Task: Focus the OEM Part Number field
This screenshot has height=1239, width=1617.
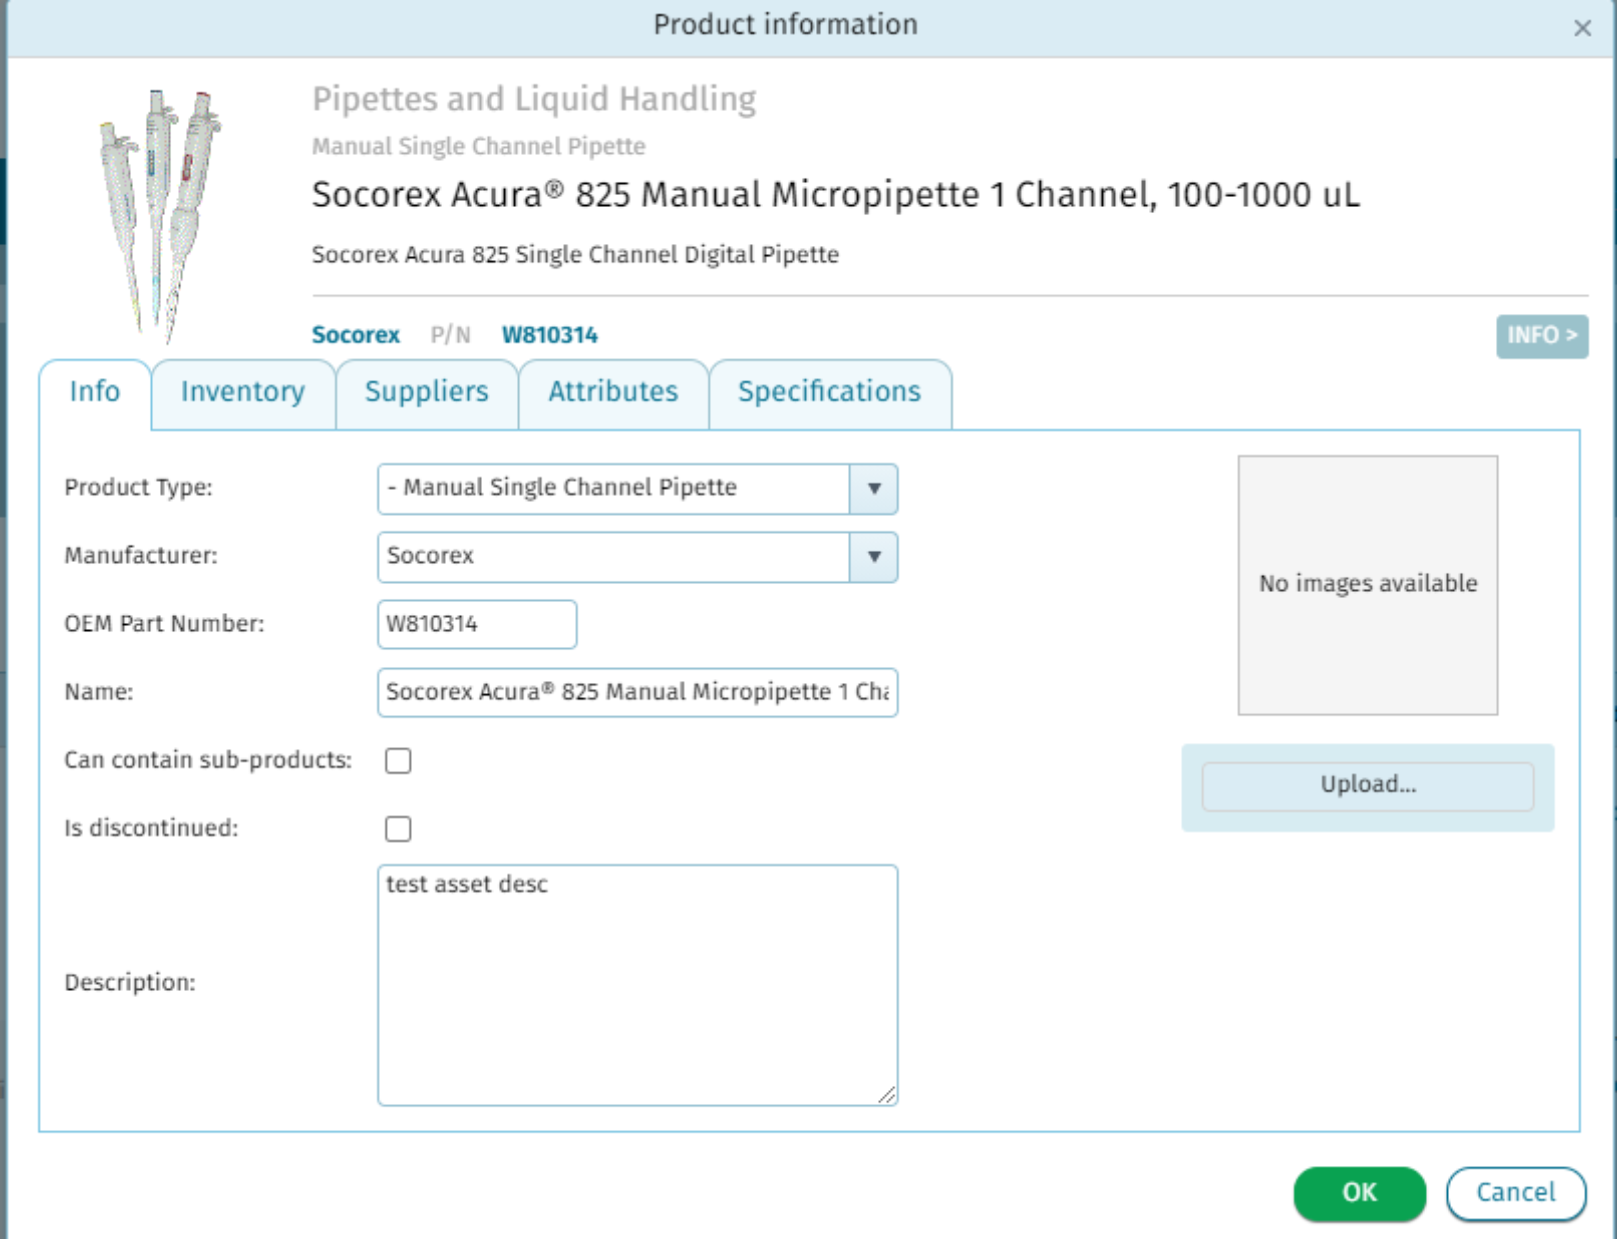Action: point(477,624)
